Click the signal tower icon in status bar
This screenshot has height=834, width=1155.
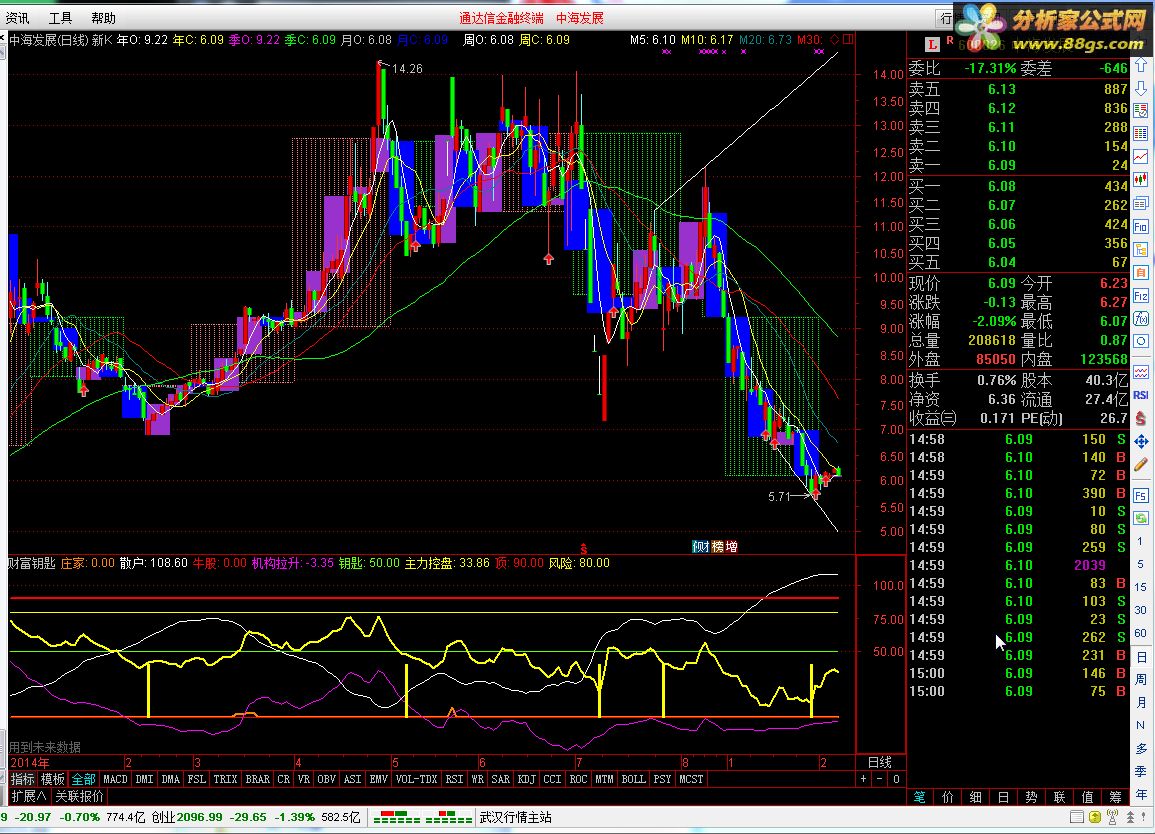coord(1112,817)
